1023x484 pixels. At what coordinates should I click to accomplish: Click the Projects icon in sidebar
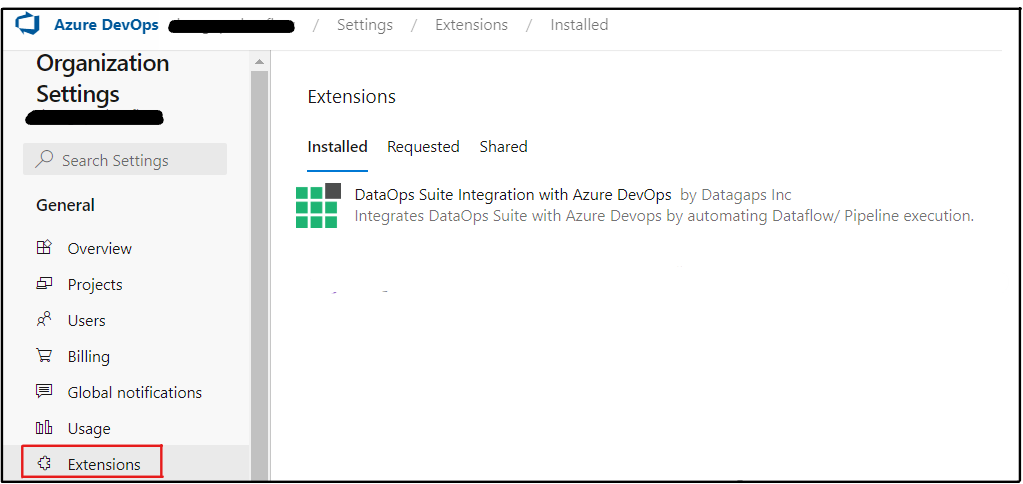44,284
